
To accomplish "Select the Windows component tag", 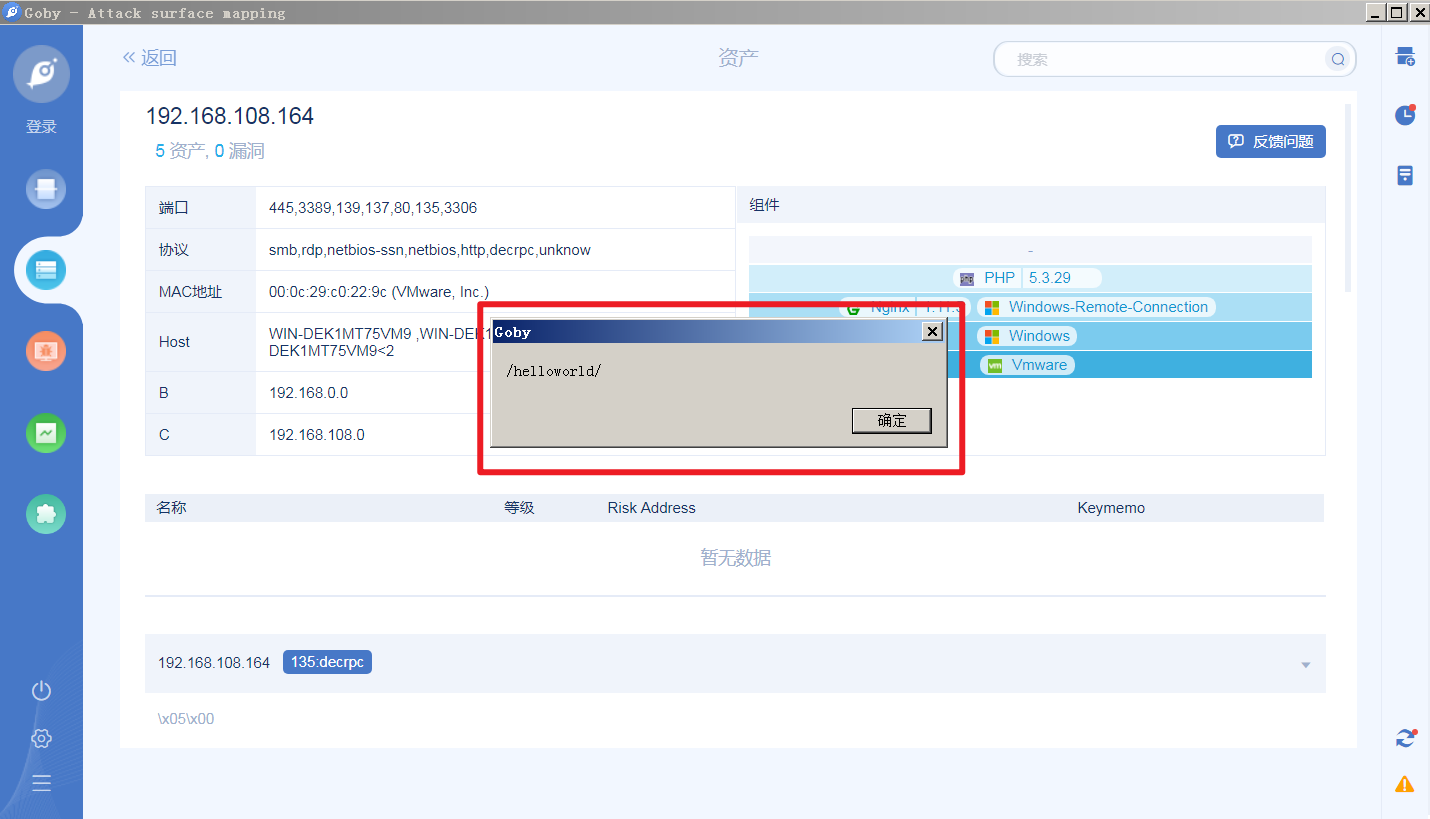I will point(1027,336).
